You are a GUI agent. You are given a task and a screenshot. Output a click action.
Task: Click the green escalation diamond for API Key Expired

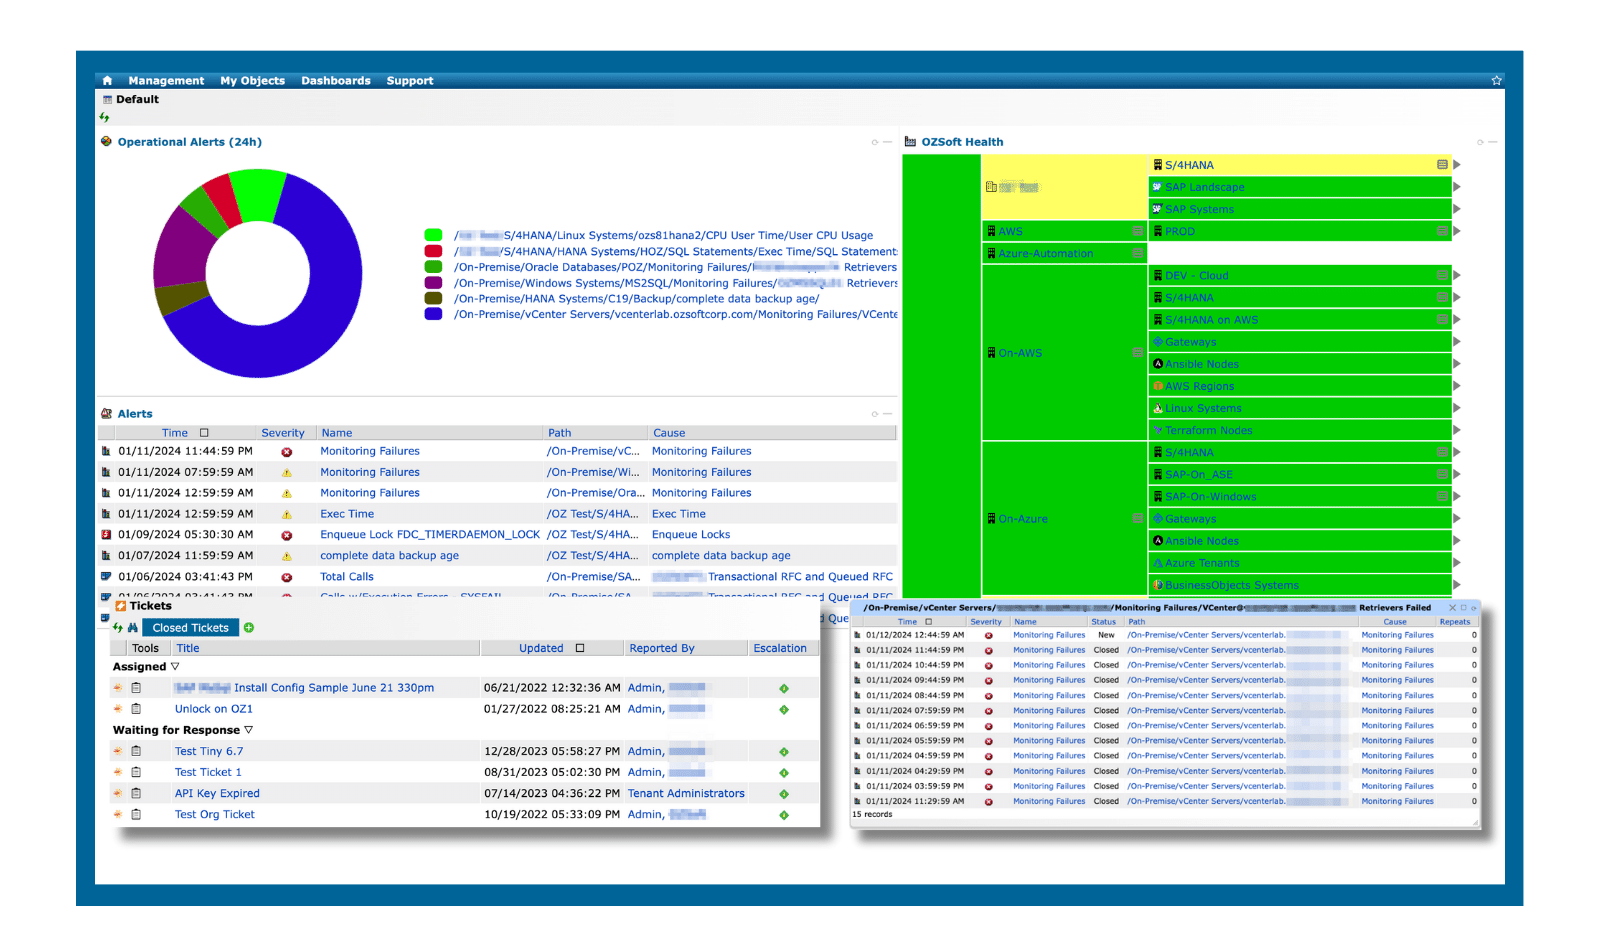pos(784,793)
